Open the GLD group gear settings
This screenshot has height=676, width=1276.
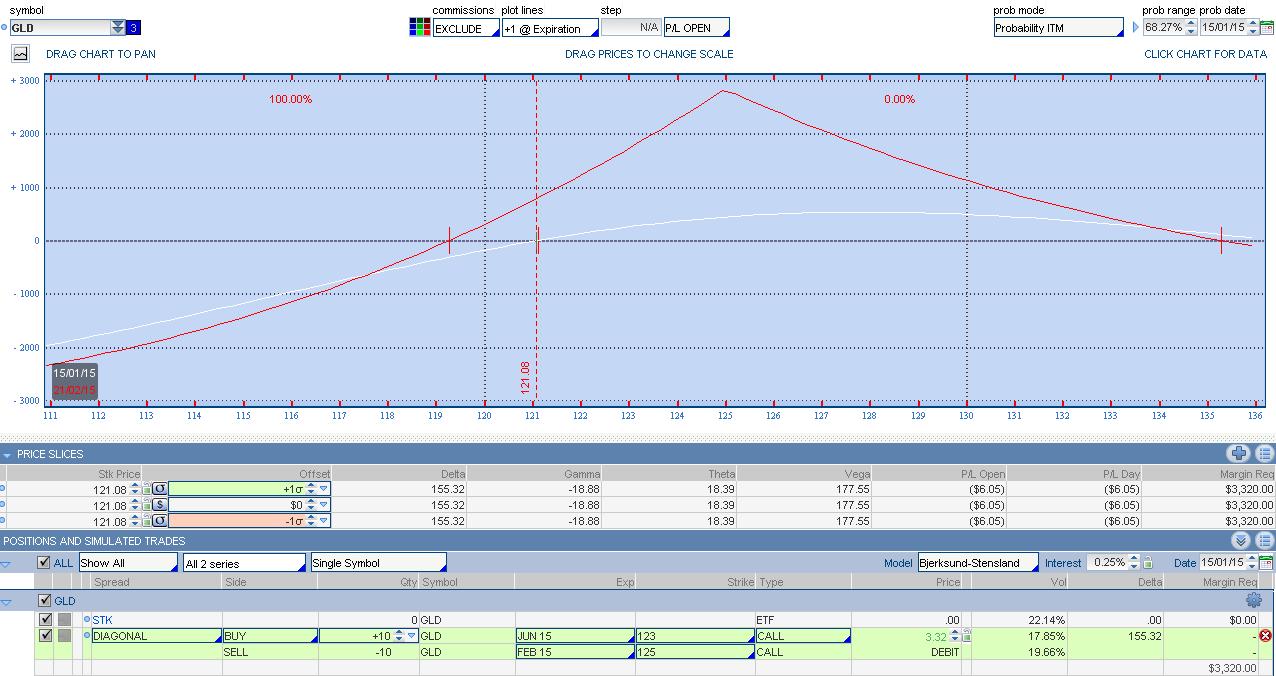point(1254,601)
